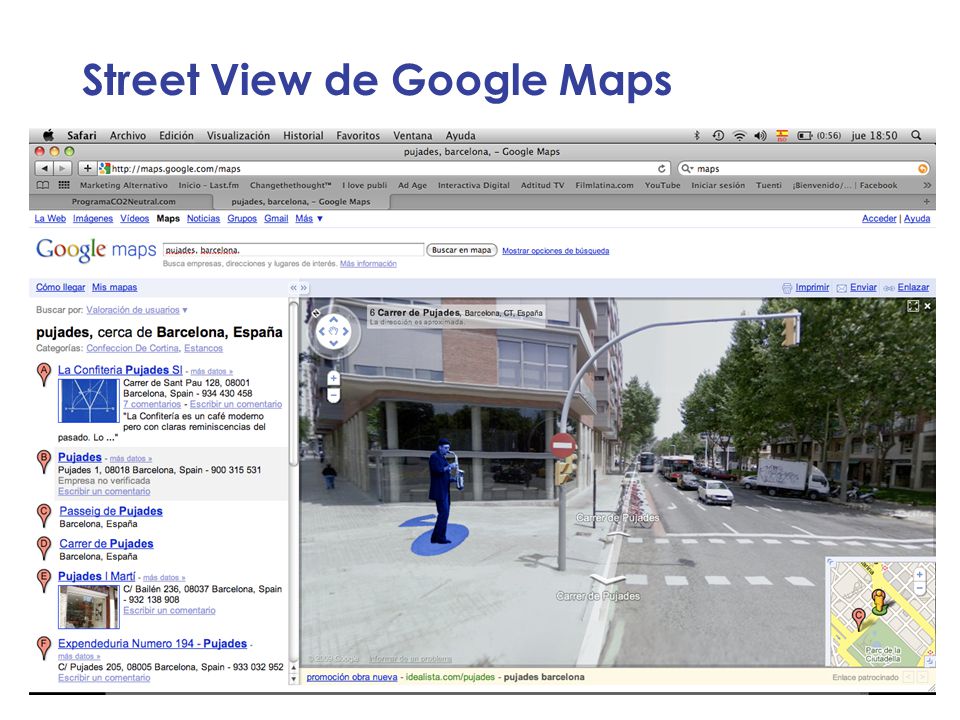Click Mostrar opciones de búsqueda
The width and height of the screenshot is (960, 720).
[x=555, y=250]
